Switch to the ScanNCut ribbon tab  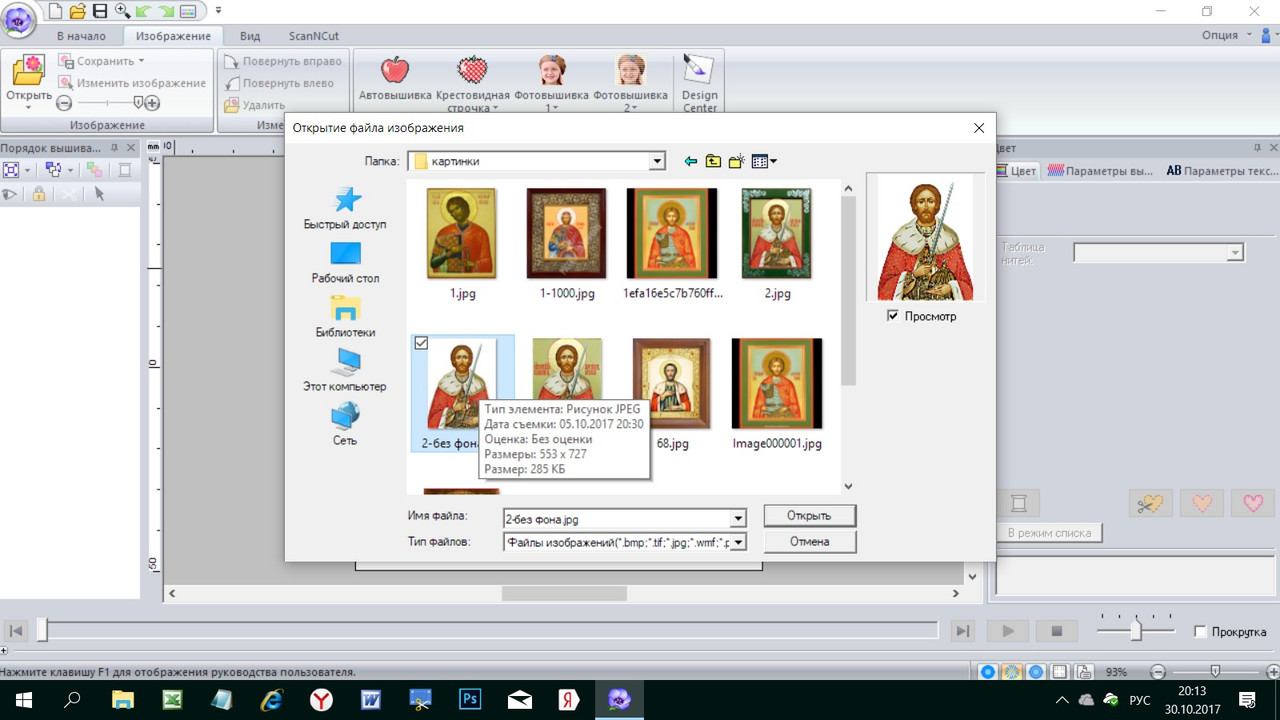tap(313, 36)
